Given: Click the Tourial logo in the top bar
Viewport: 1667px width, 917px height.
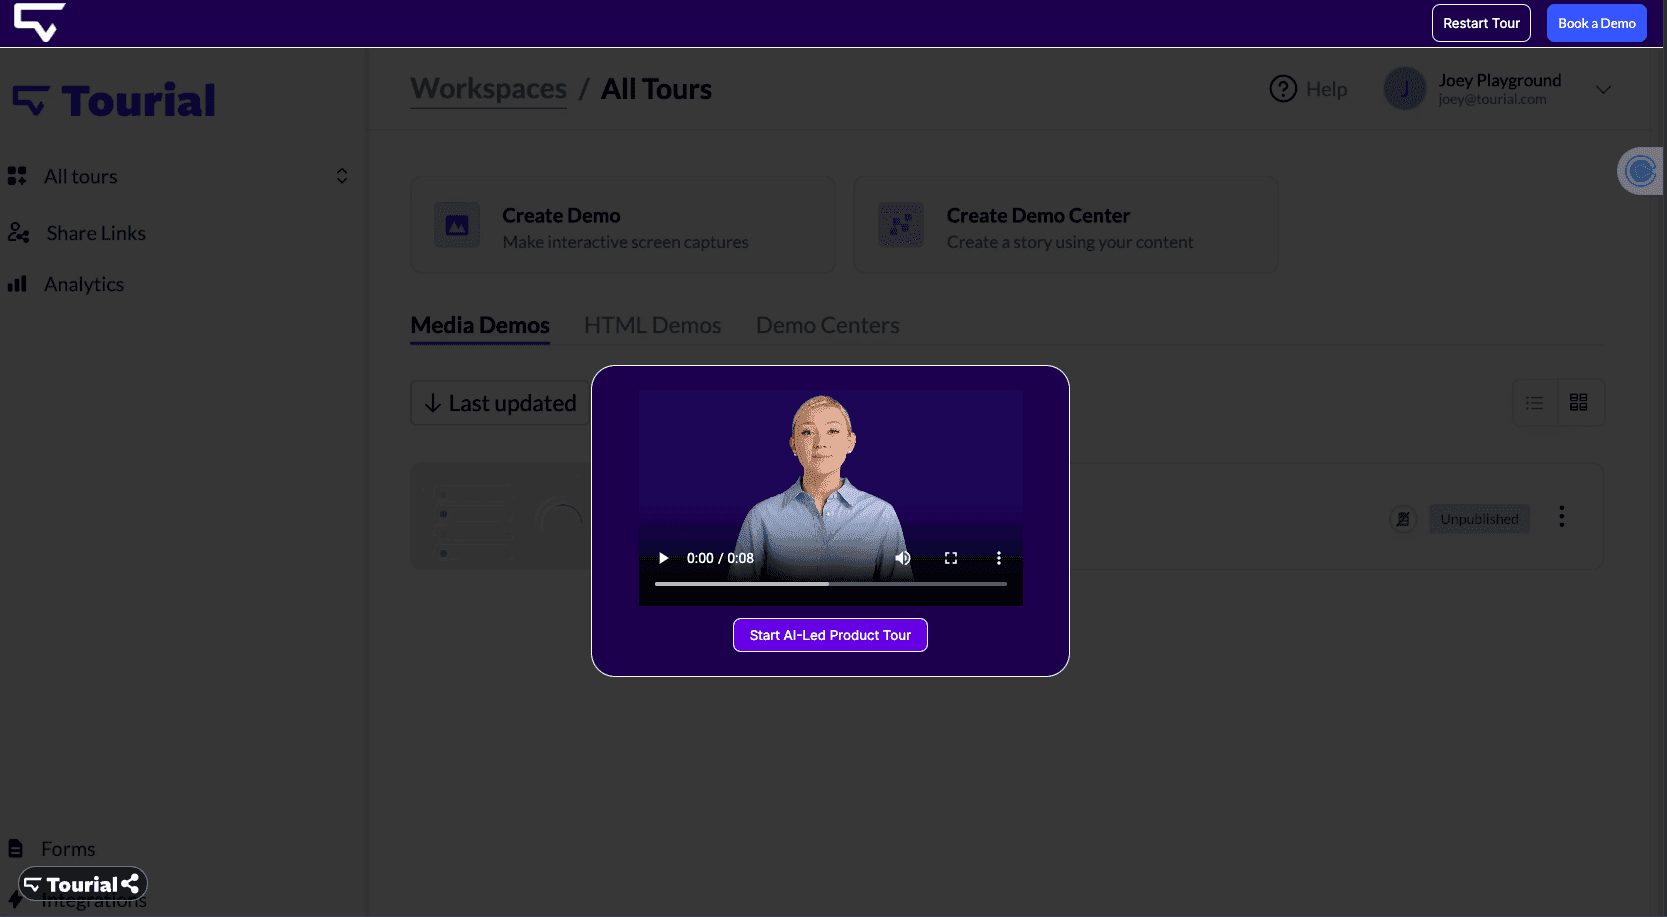Looking at the screenshot, I should [x=40, y=20].
